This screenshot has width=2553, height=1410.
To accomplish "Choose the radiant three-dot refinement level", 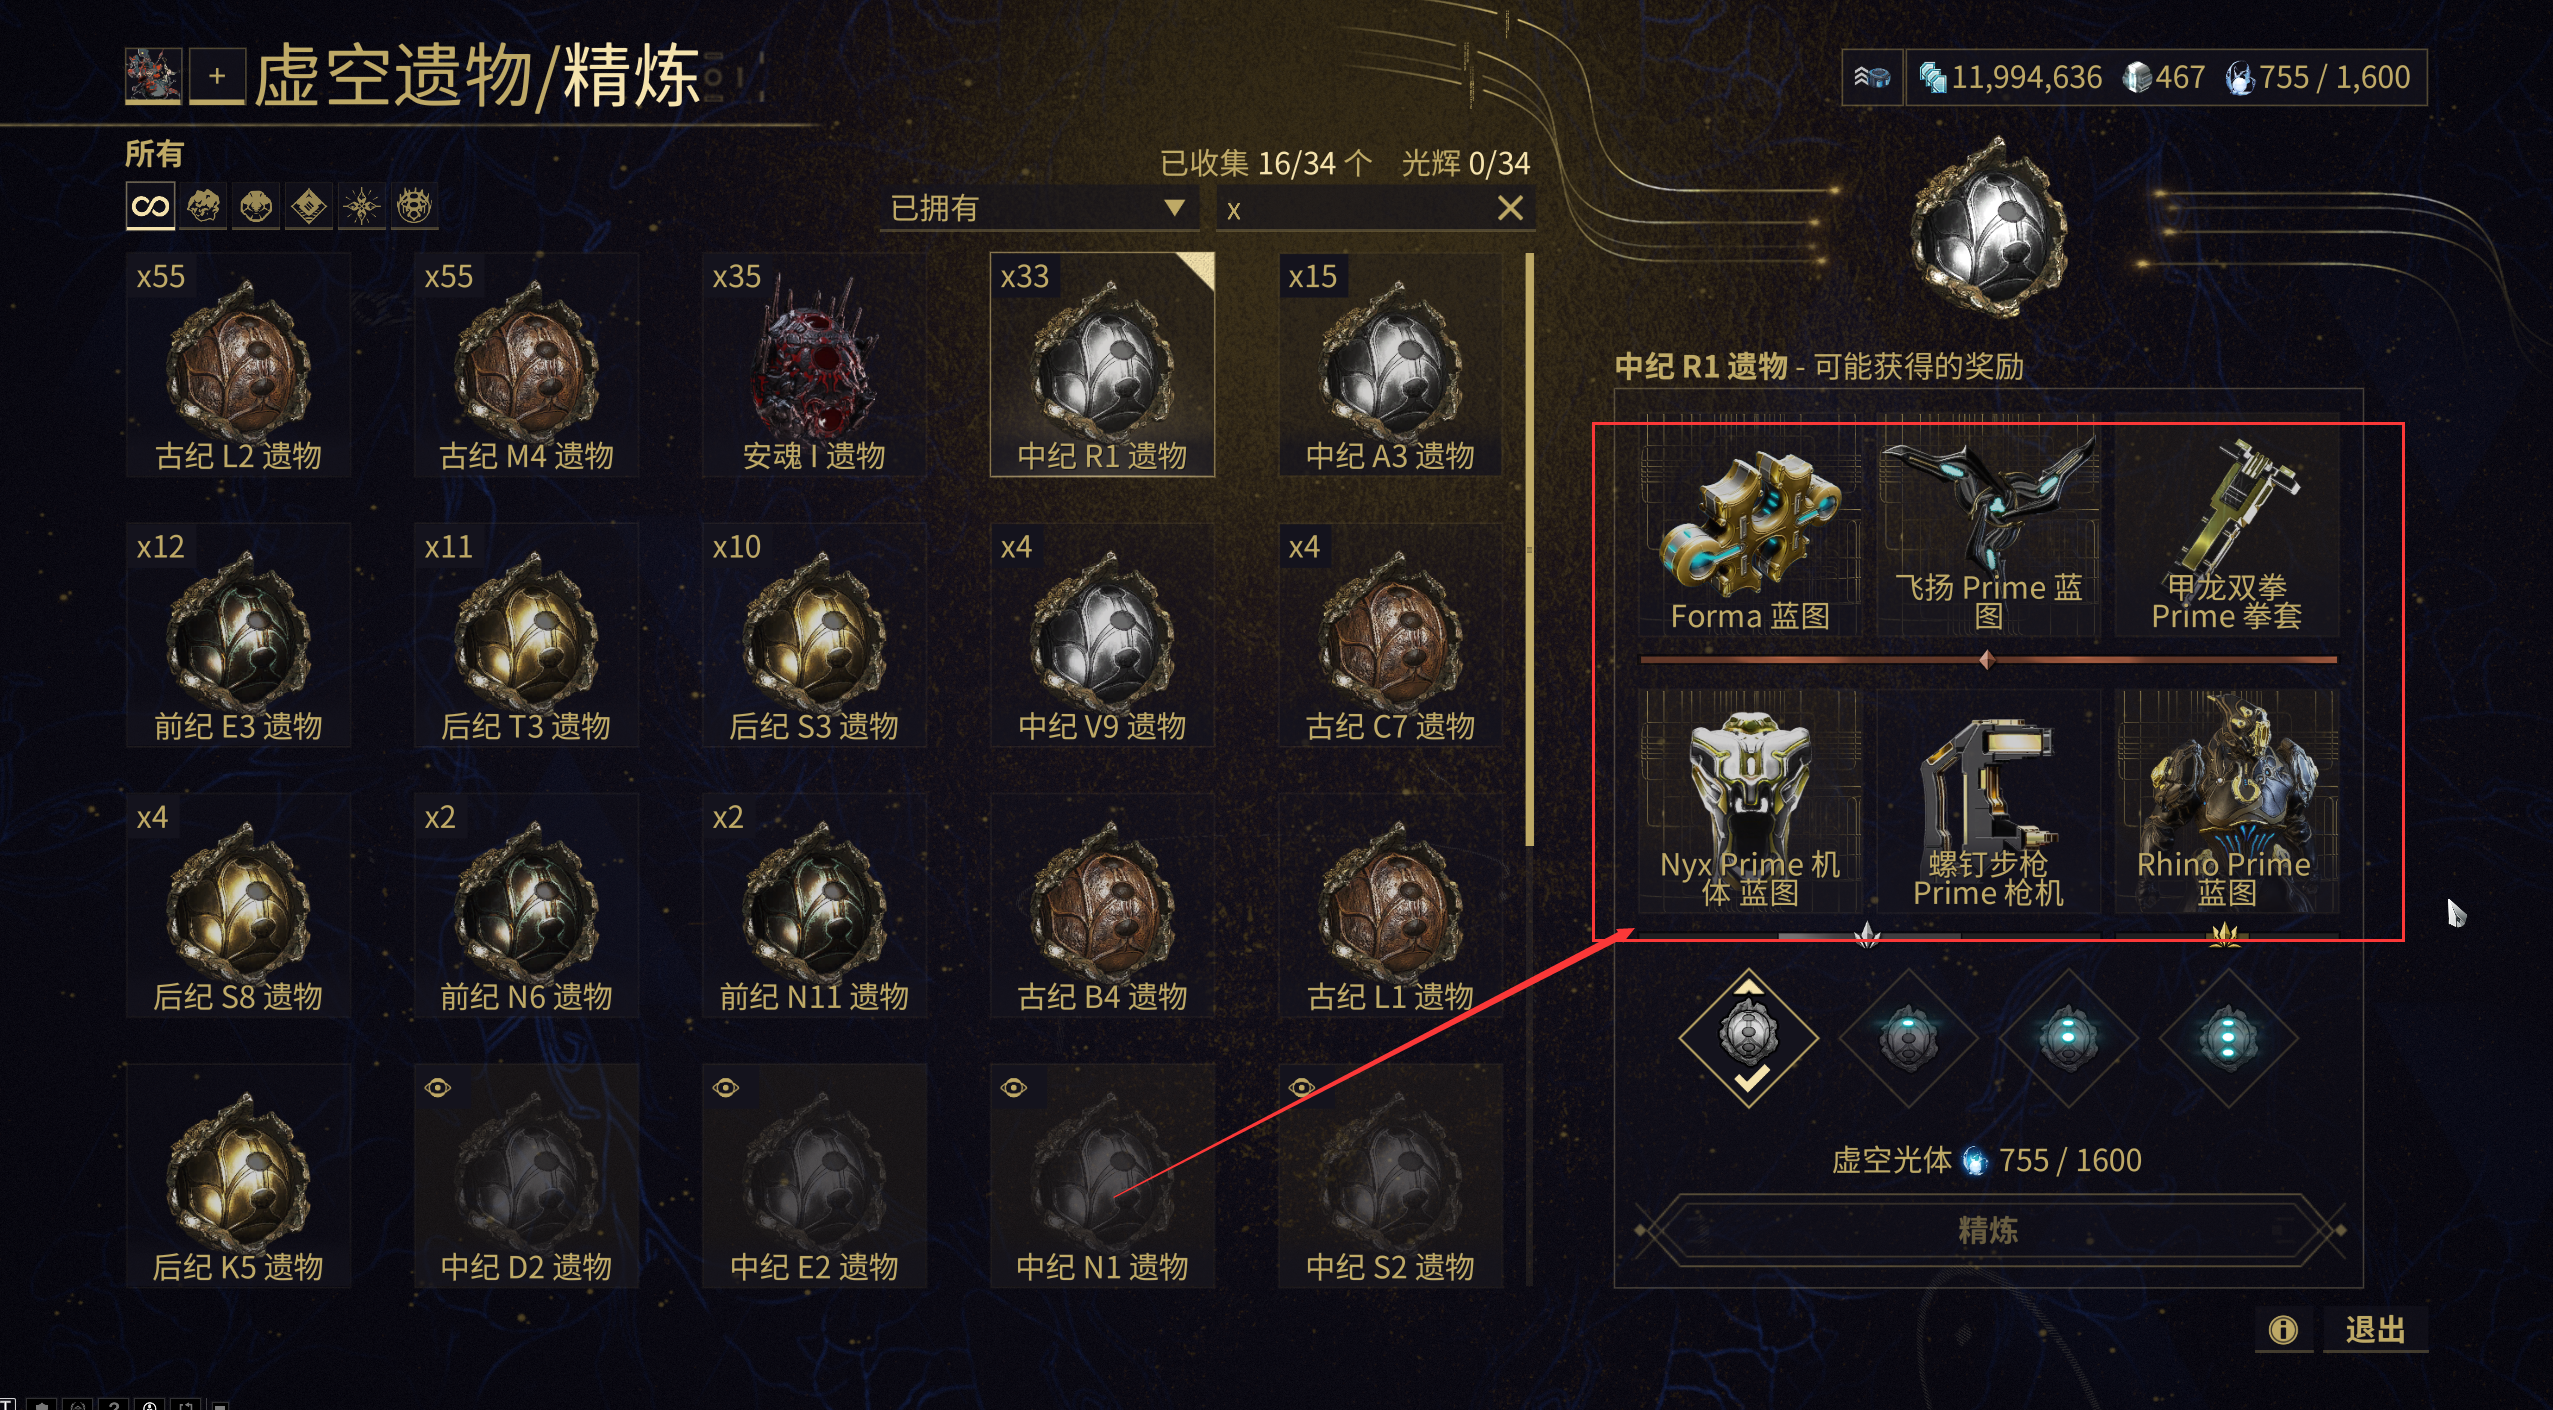I will pyautogui.click(x=2227, y=1038).
